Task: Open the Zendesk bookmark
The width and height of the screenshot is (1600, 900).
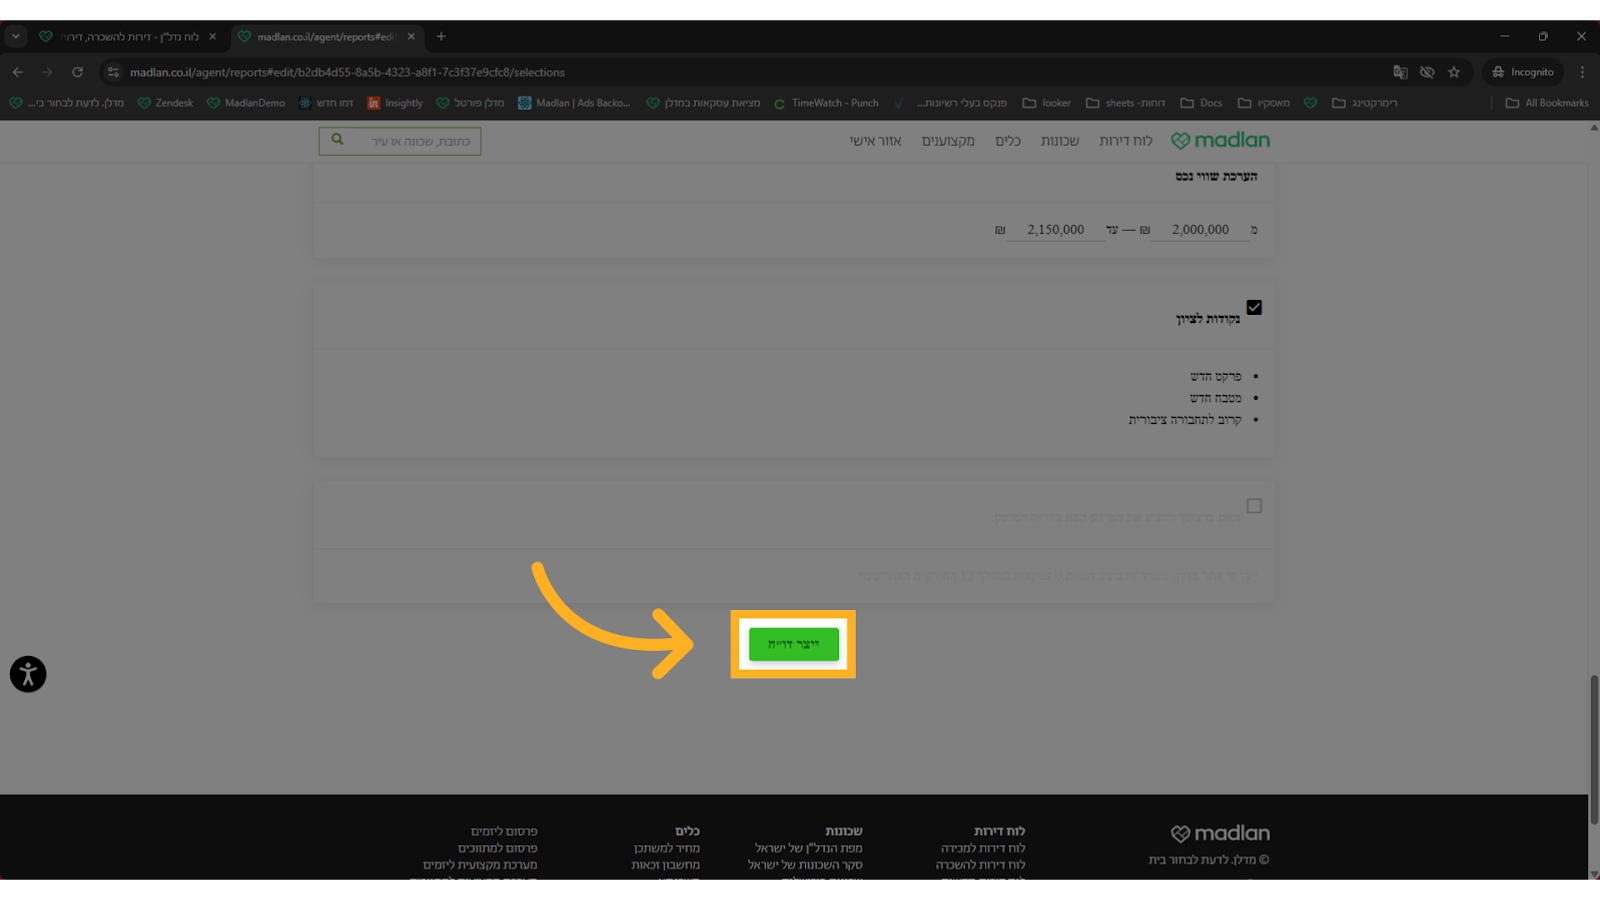Action: coord(165,103)
